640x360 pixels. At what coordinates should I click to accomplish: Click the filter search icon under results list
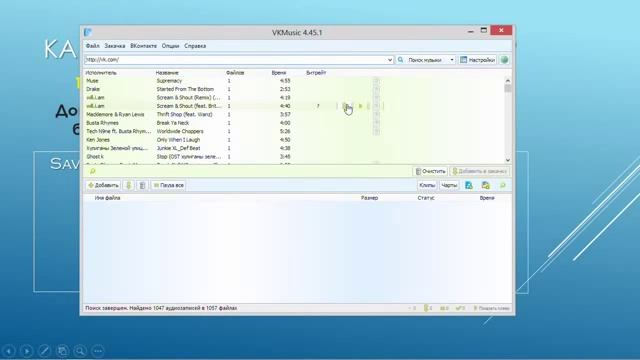[x=93, y=171]
